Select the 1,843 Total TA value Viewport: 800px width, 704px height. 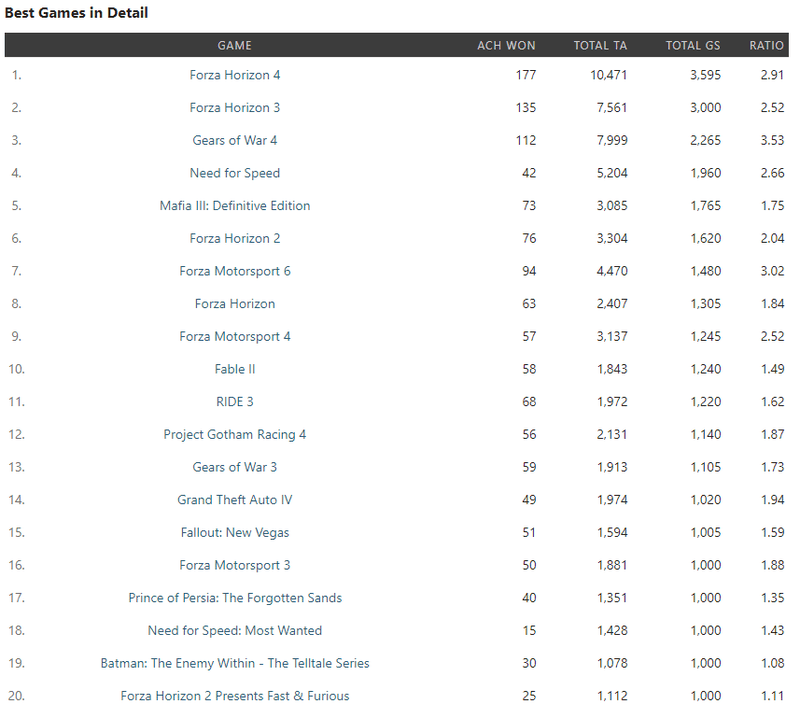pos(612,369)
